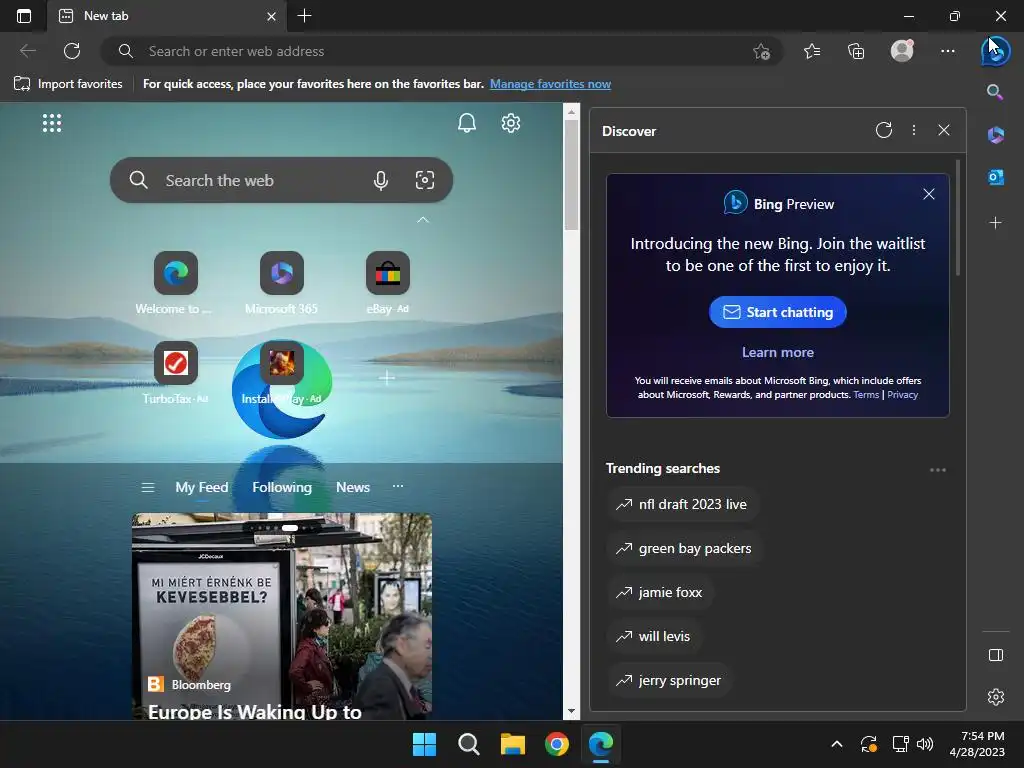Screen dimensions: 1024x768
Task: Show more feed tabs ellipsis
Action: pos(398,486)
